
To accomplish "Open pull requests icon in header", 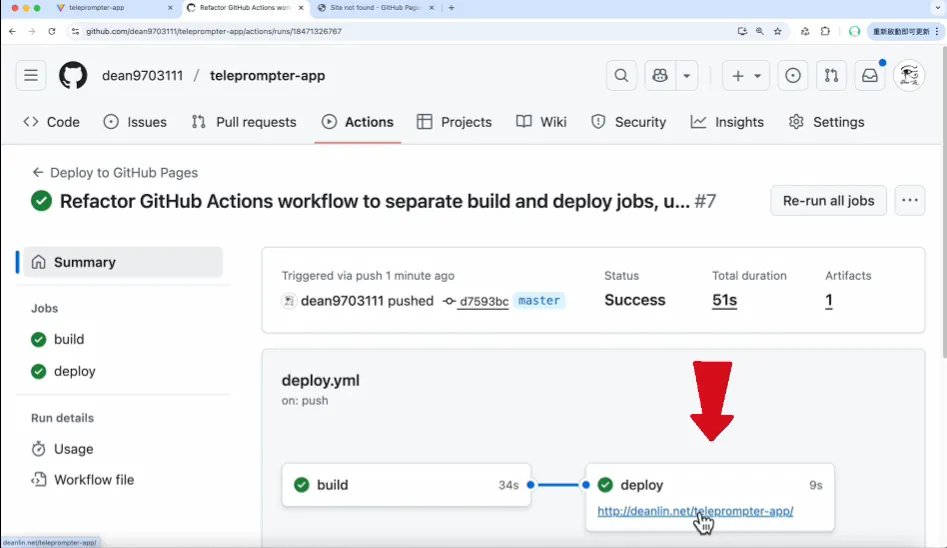I will (x=831, y=76).
